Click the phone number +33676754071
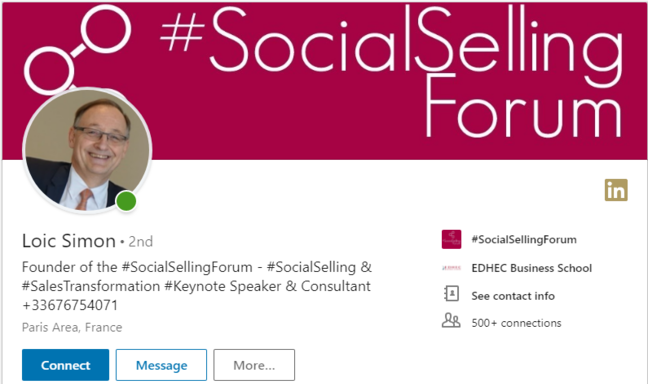 pos(70,305)
